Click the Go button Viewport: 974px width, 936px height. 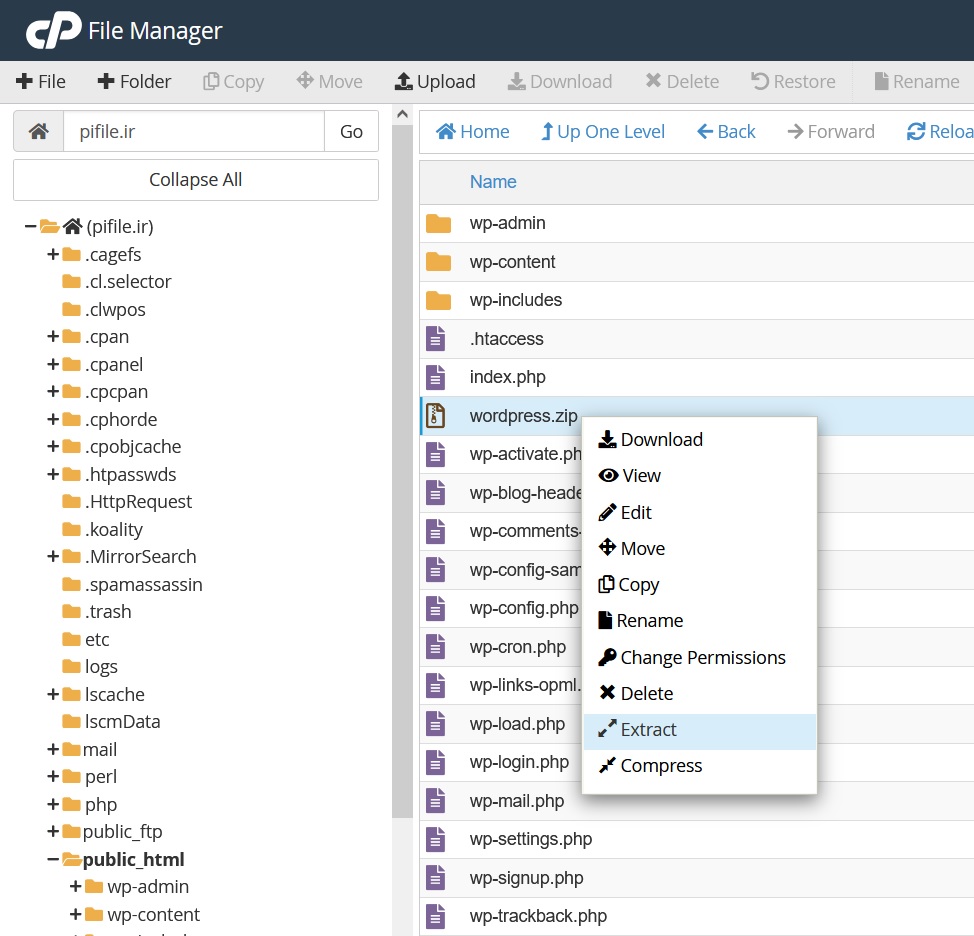pyautogui.click(x=351, y=131)
